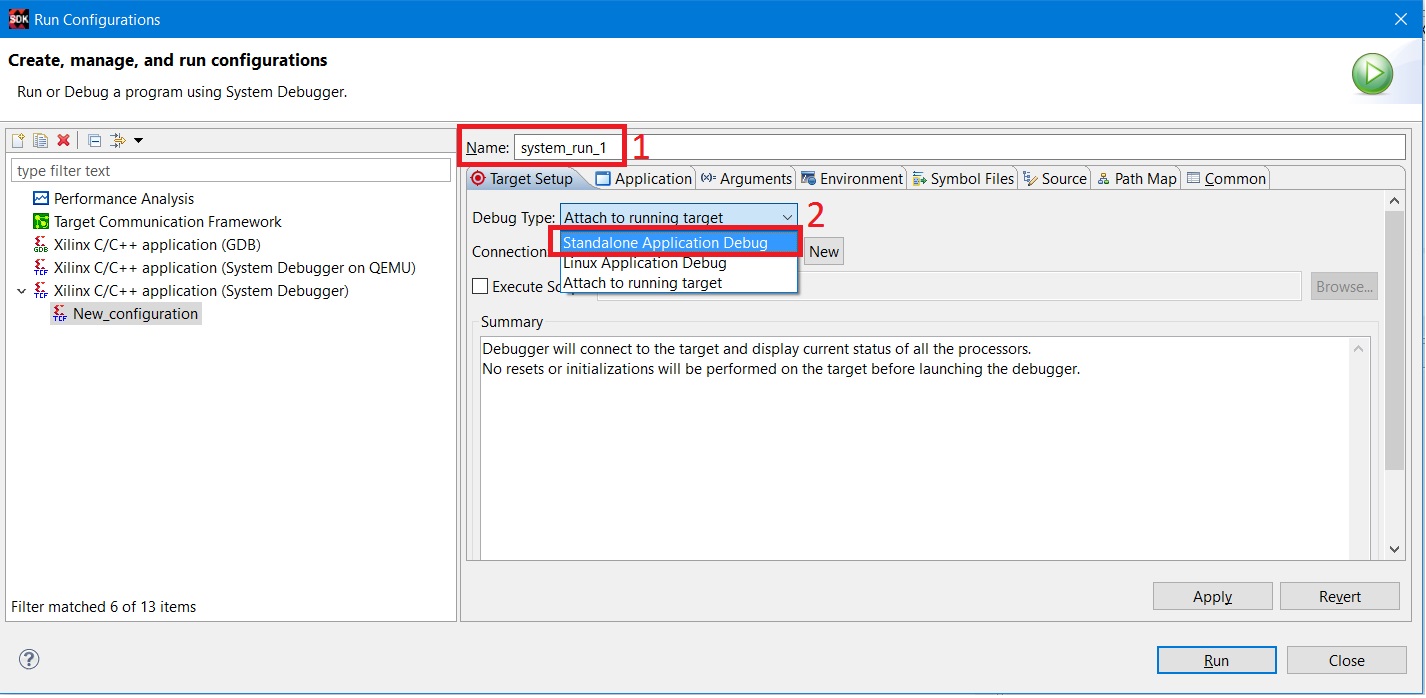This screenshot has height=698, width=1426.
Task: Click the Collapse All icon
Action: (95, 140)
